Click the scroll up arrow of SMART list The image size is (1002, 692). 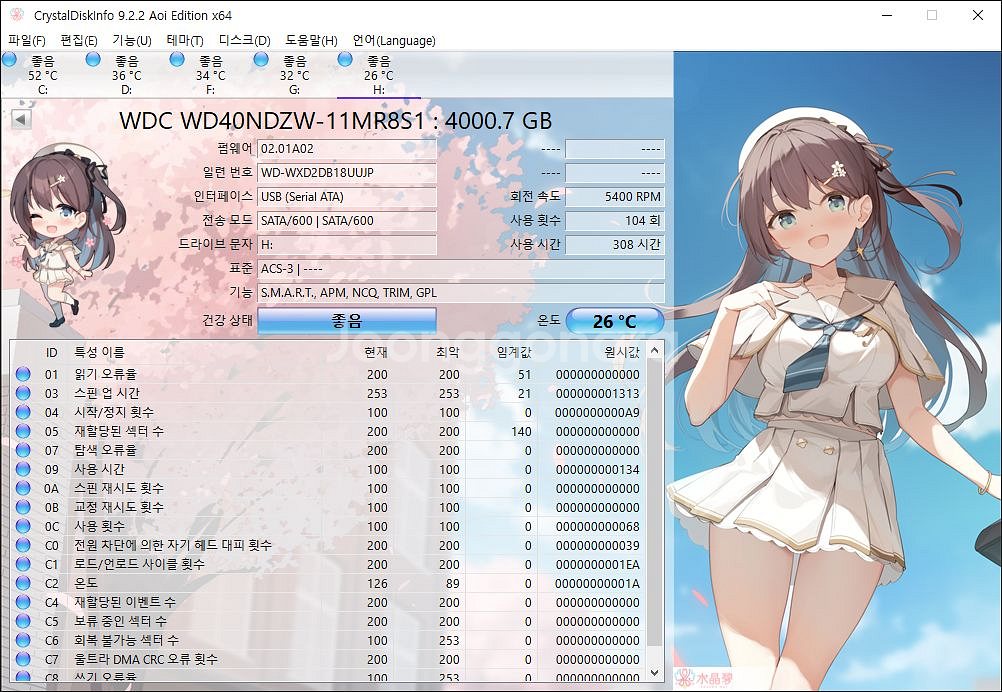click(654, 351)
